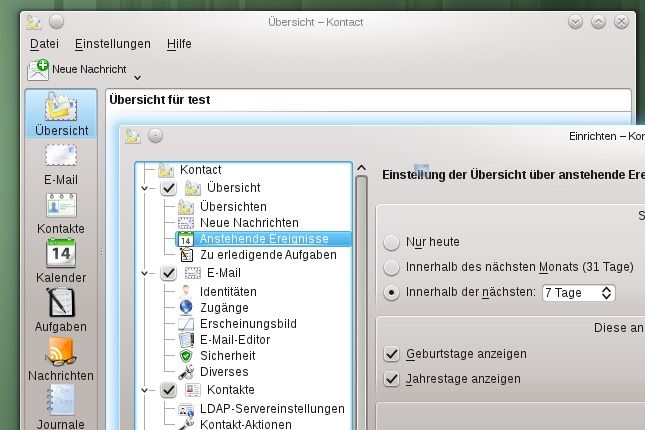
Task: Open the Hilfe menu
Action: pyautogui.click(x=179, y=44)
